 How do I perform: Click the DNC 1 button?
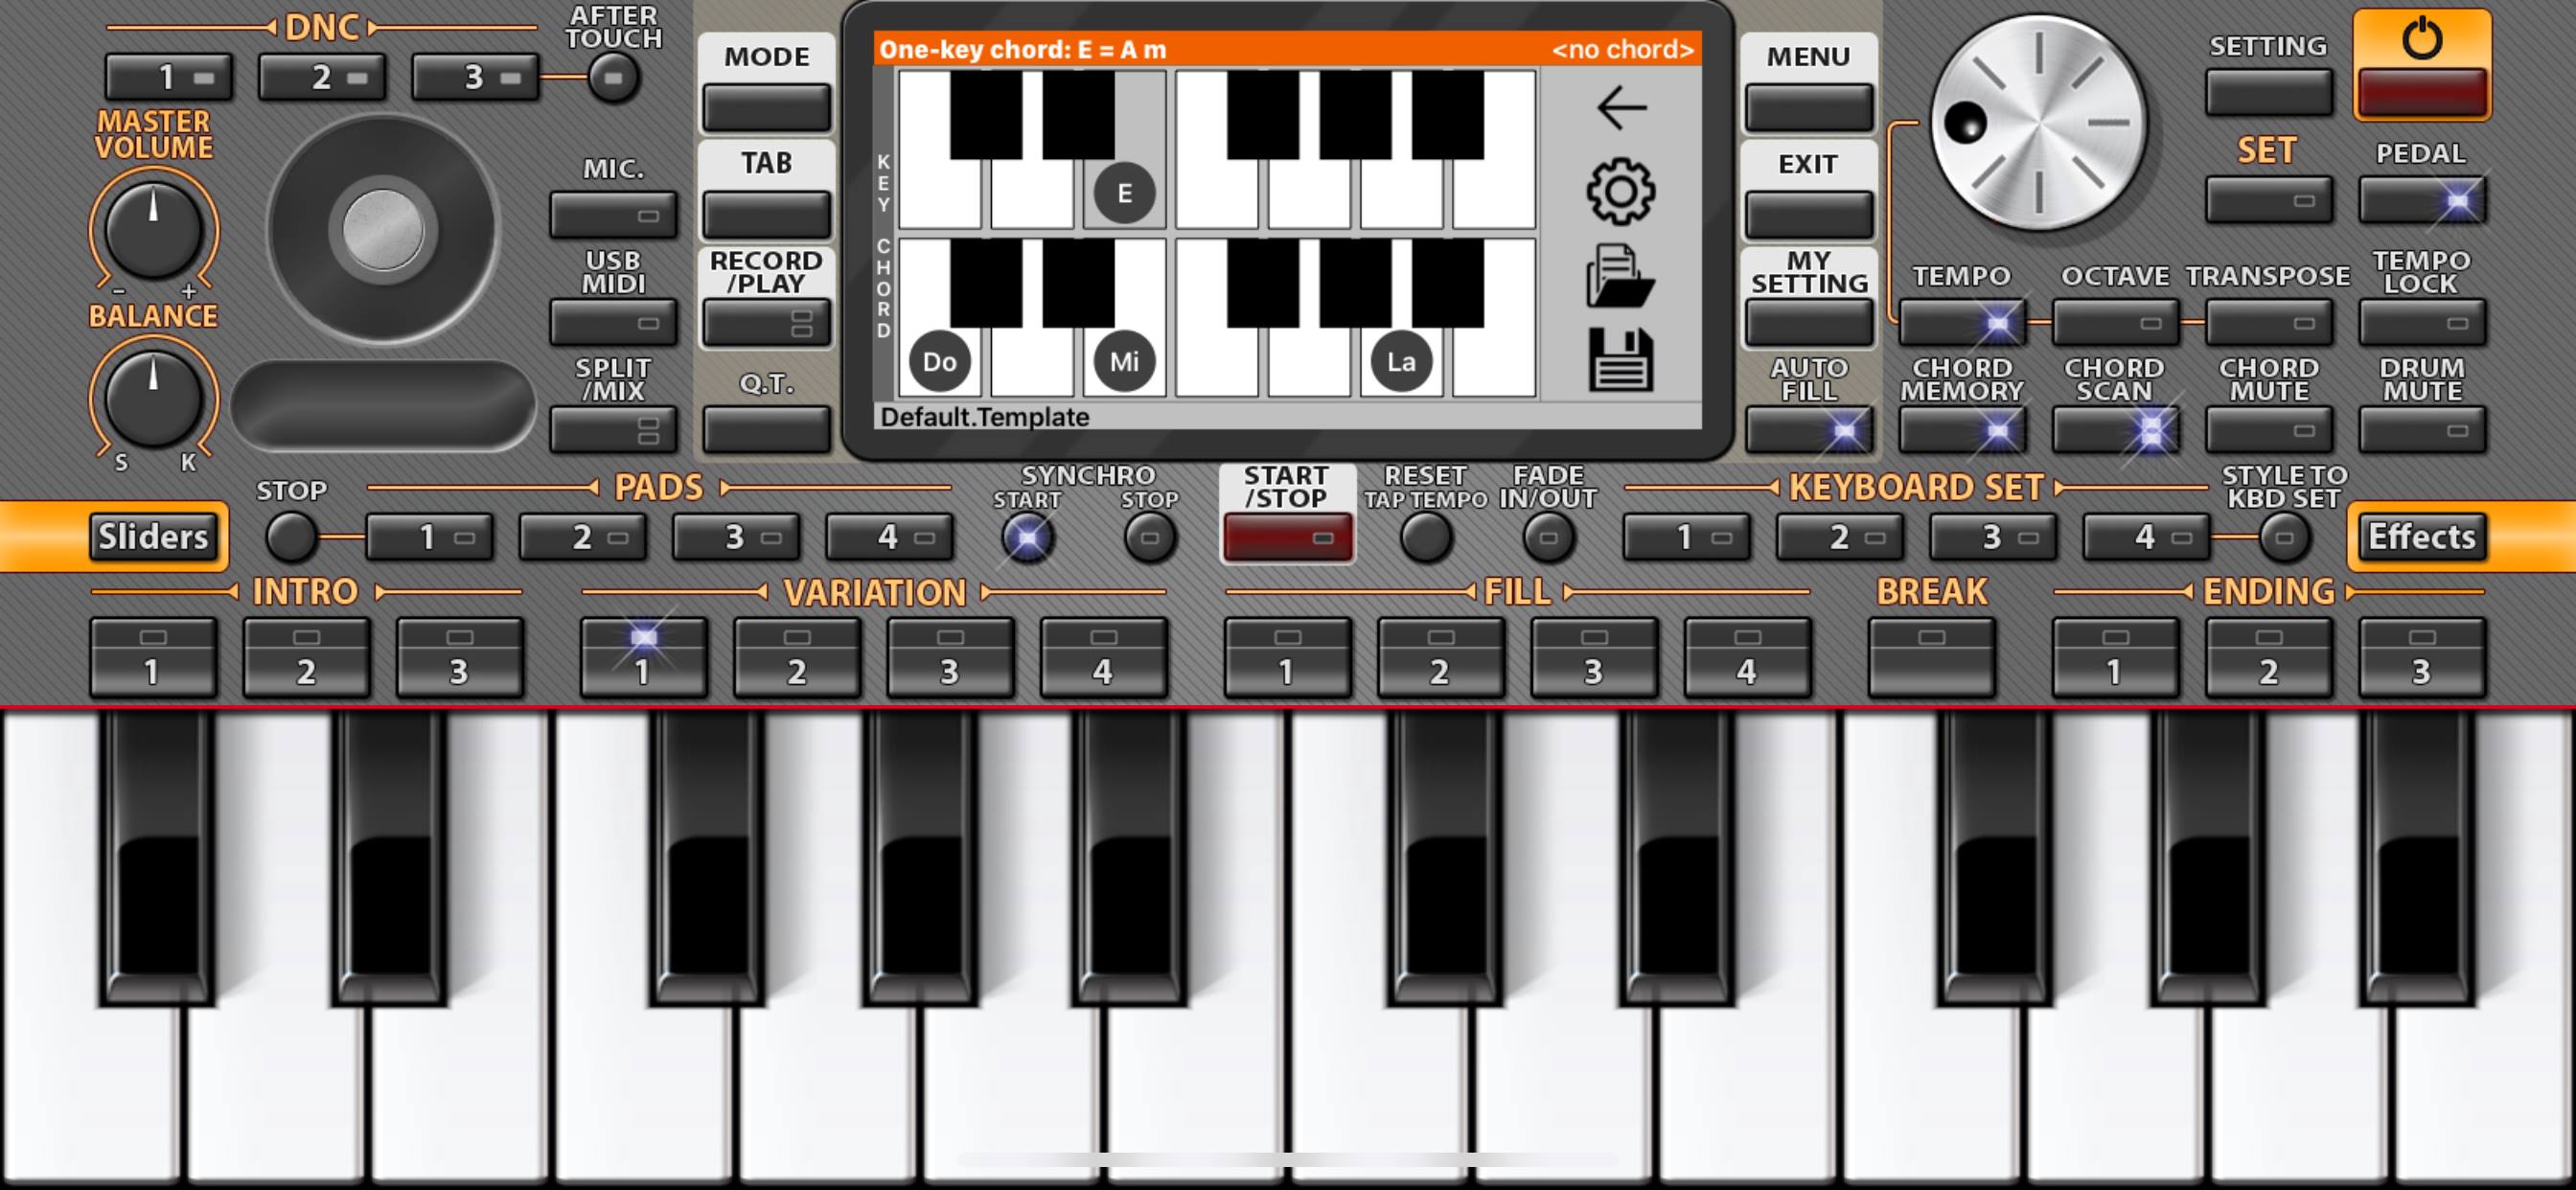click(x=168, y=77)
